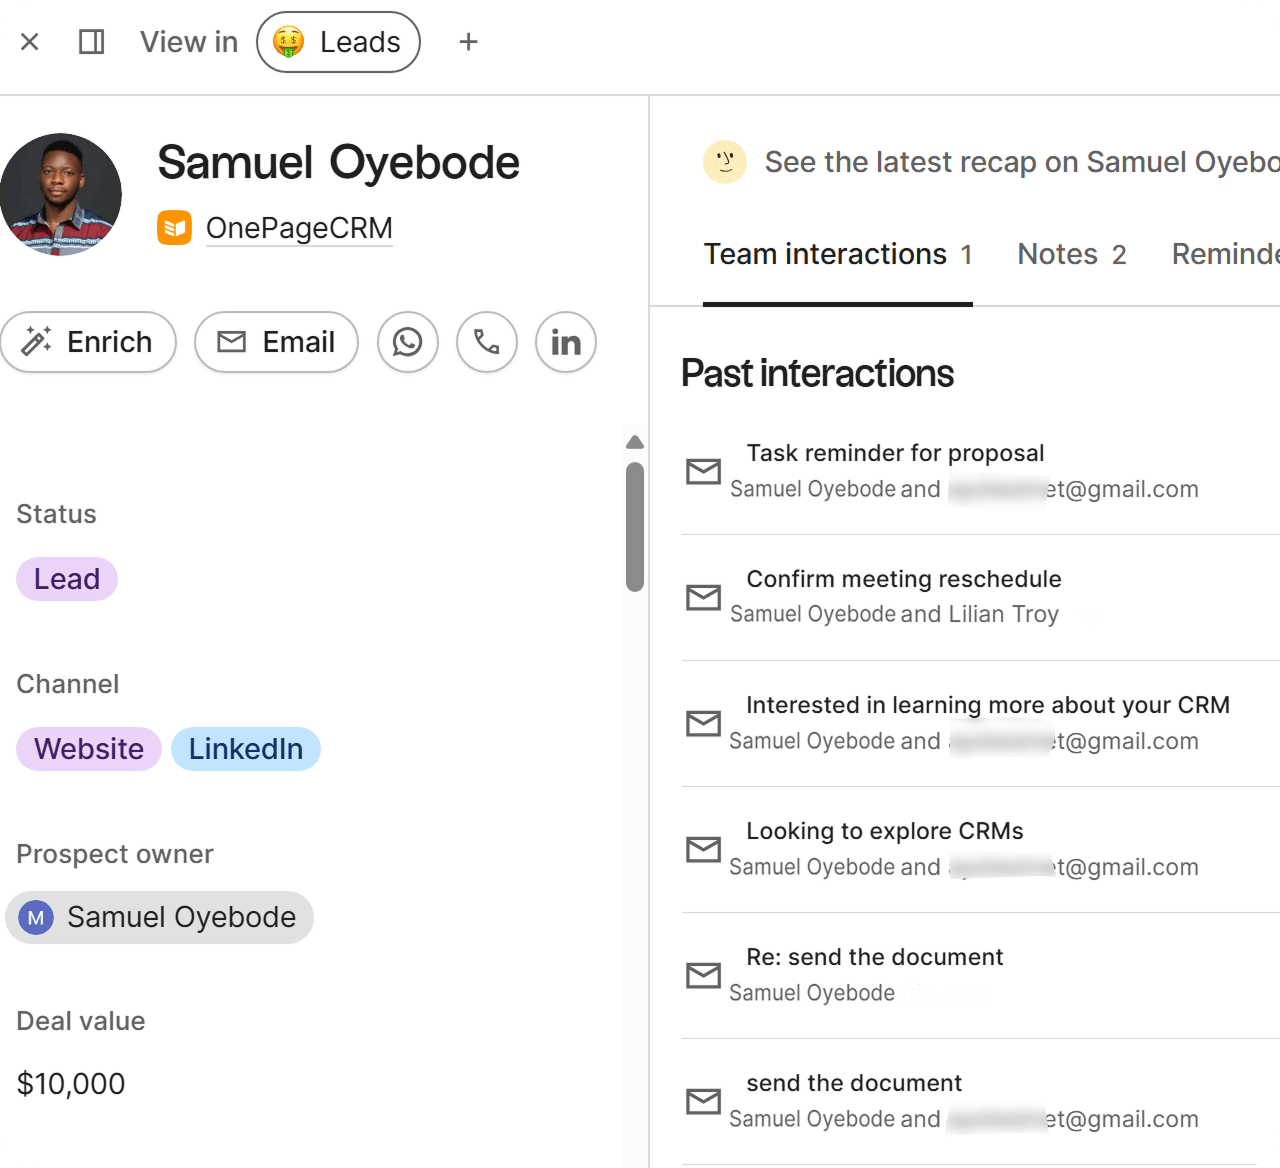Open the OnePageCRM company link
This screenshot has width=1280, height=1168.
click(299, 228)
